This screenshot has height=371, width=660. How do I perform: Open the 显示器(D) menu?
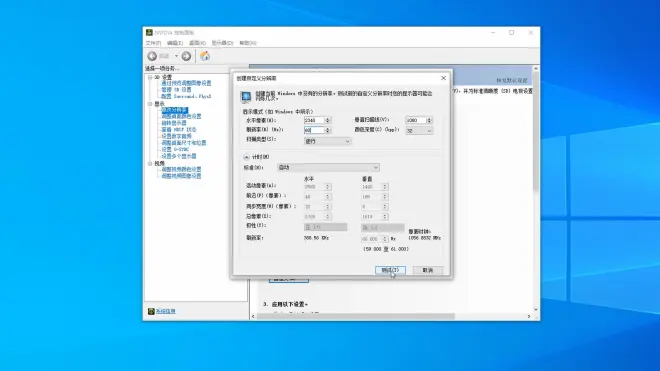[222, 43]
